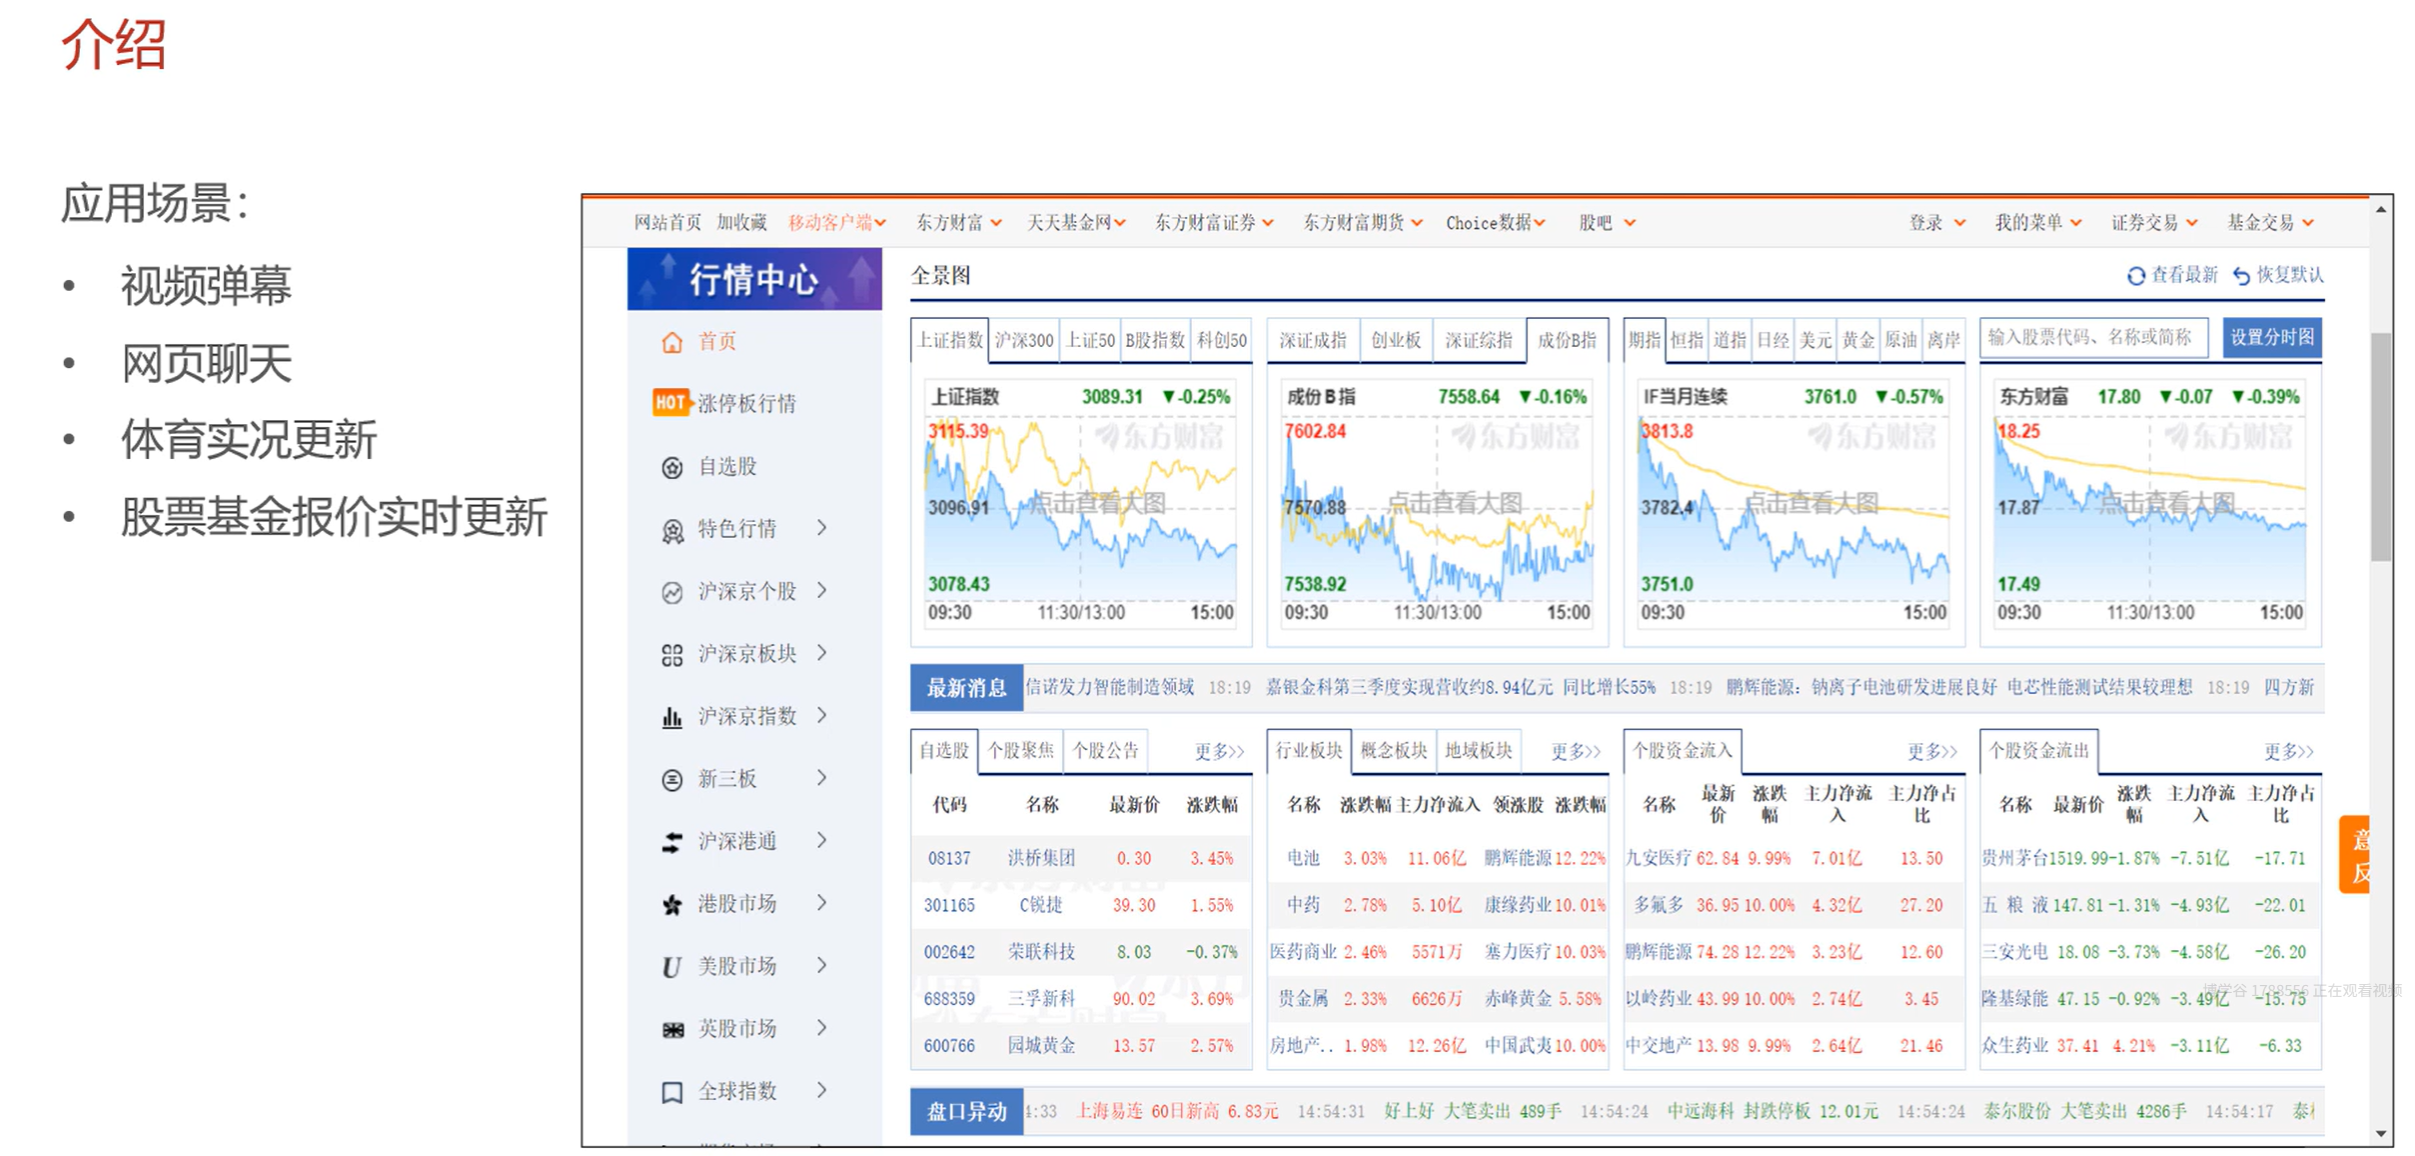Click 更多>> link in 个股资金流入 panel
Image resolution: width=2415 pixels, height=1156 pixels.
(1931, 751)
